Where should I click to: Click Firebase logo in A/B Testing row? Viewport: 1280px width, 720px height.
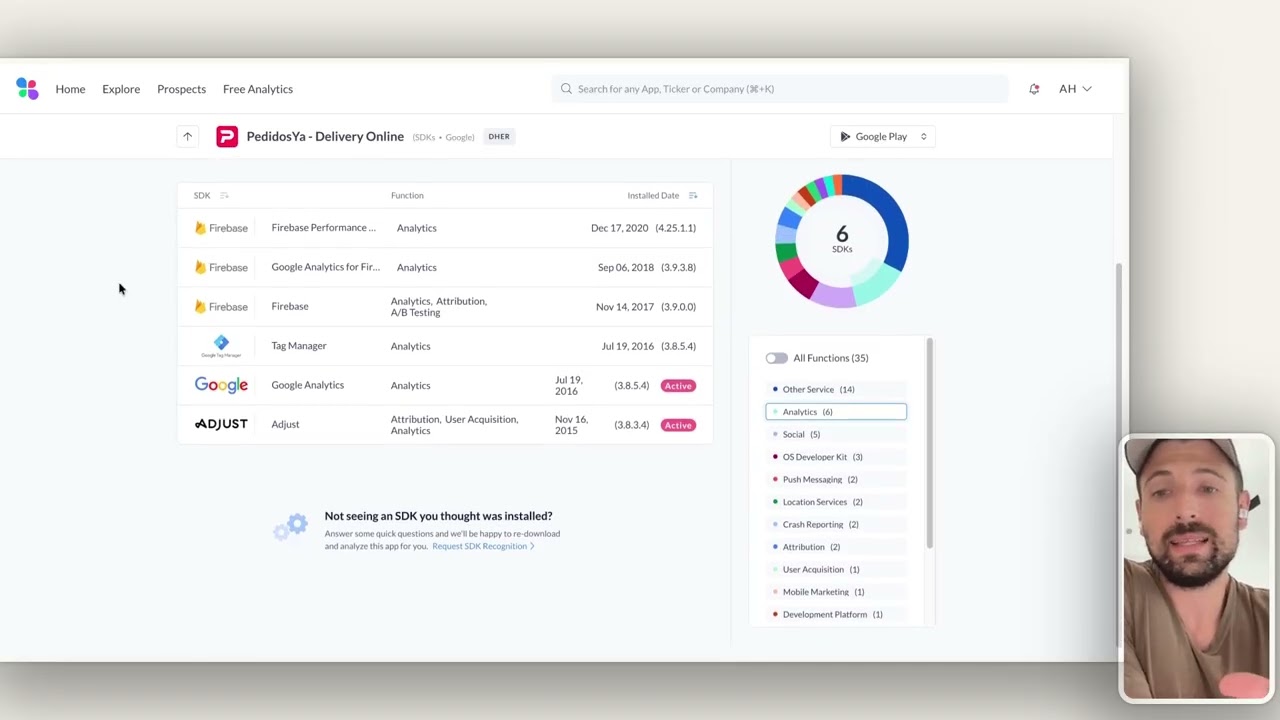click(x=221, y=306)
